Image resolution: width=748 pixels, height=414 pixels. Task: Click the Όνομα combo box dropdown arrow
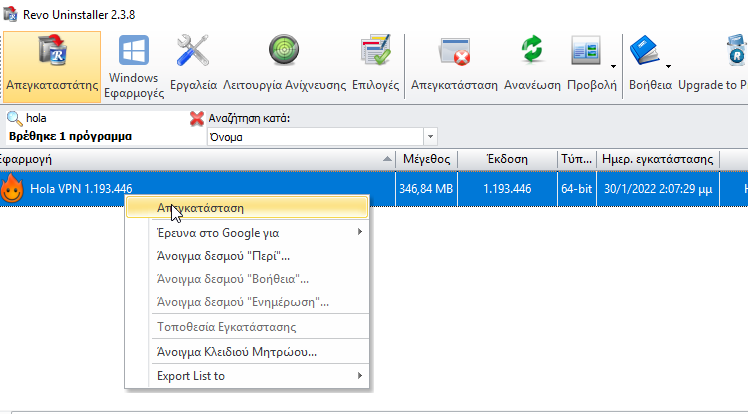(x=430, y=137)
